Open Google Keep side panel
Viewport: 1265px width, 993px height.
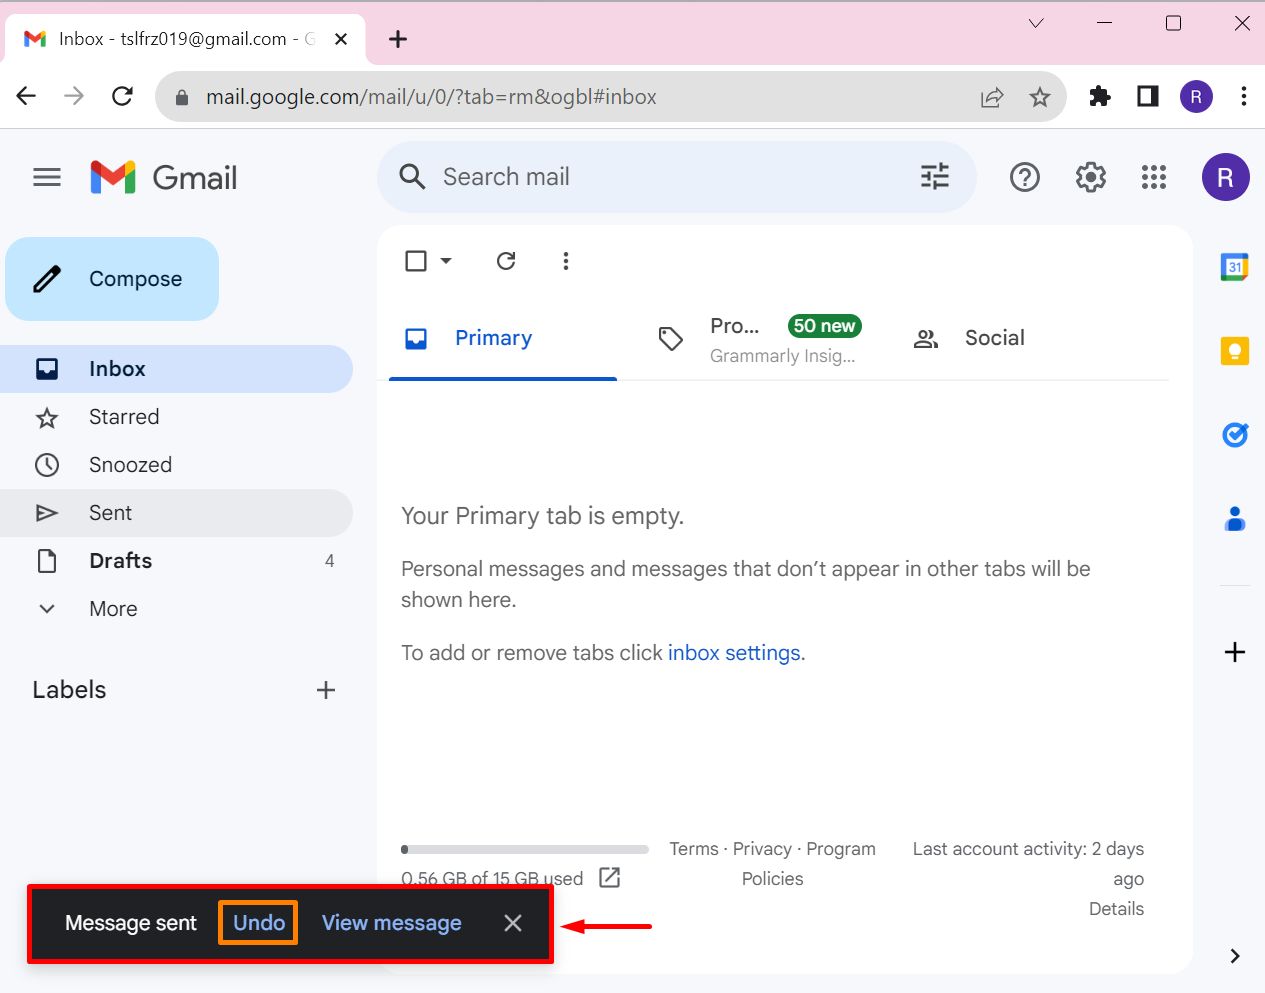(x=1234, y=351)
